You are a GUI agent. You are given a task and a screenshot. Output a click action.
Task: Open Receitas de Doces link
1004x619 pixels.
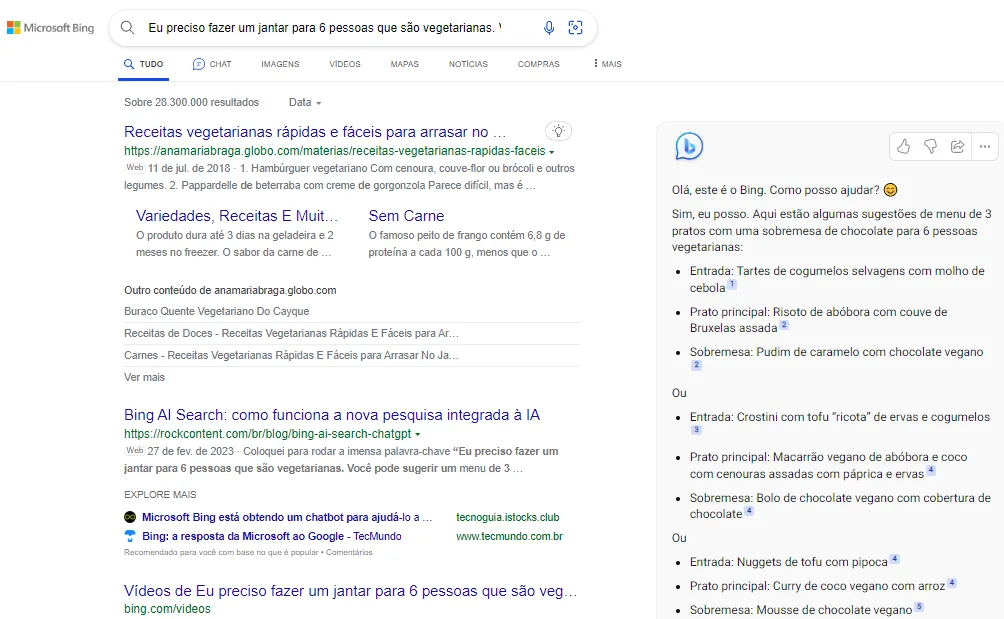point(291,333)
